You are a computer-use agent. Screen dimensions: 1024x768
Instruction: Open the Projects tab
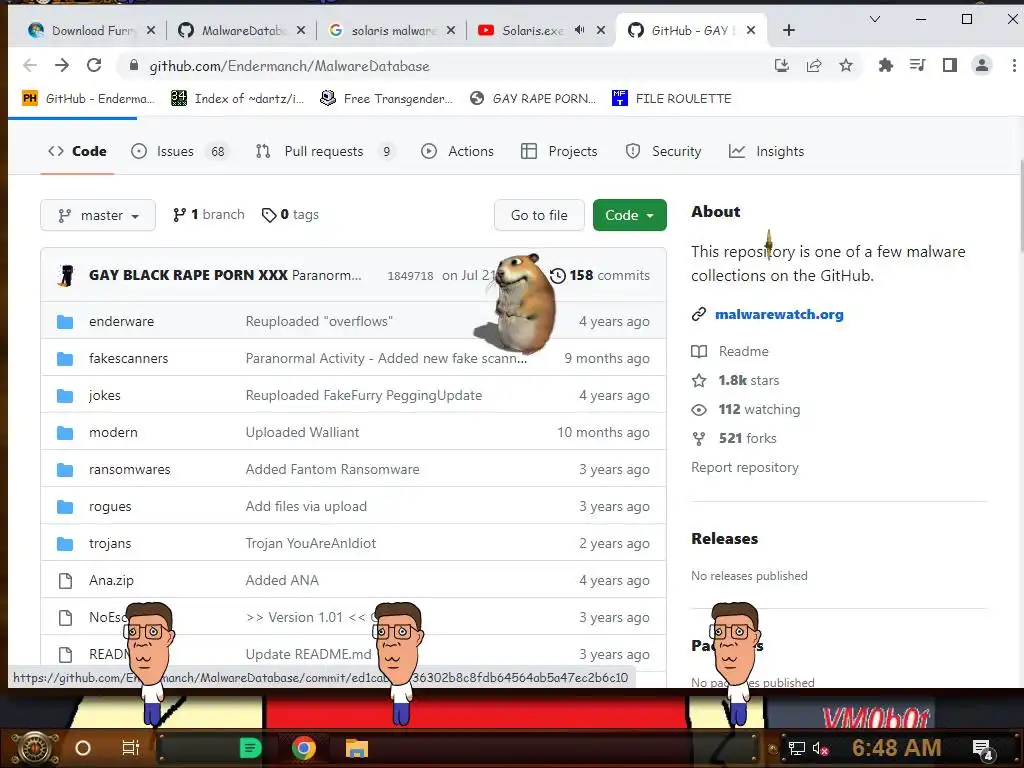tap(559, 152)
